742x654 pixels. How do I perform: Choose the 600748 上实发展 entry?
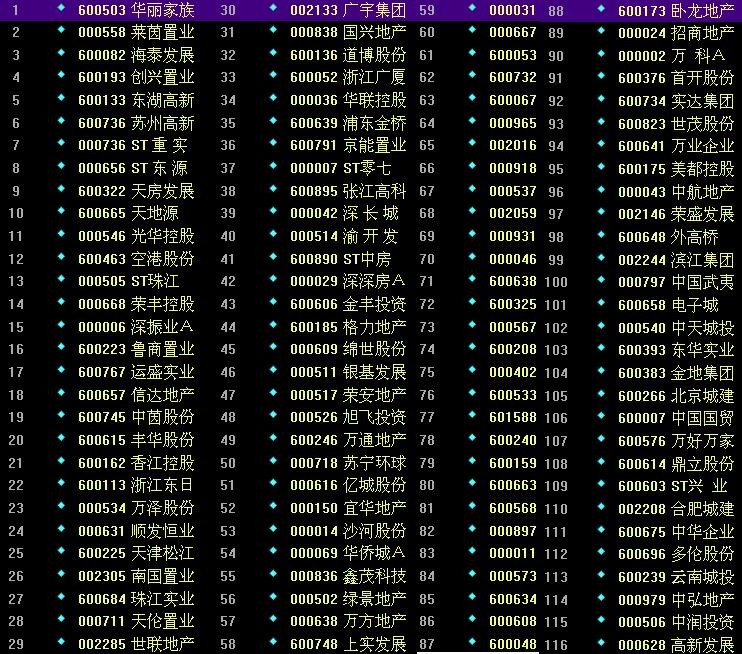coord(348,644)
